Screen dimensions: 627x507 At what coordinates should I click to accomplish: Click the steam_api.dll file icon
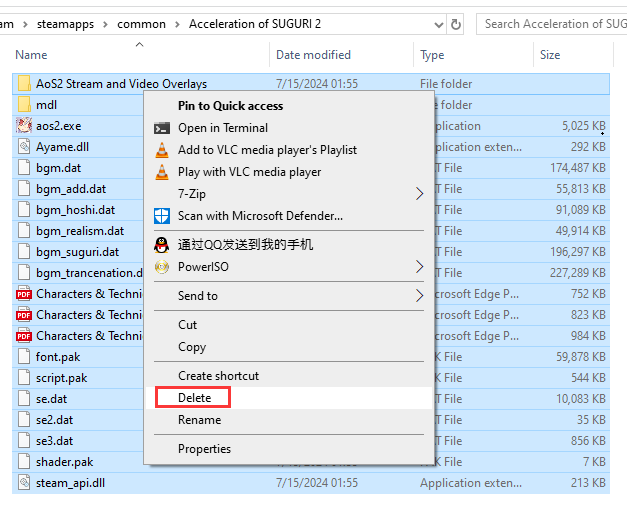tap(24, 483)
